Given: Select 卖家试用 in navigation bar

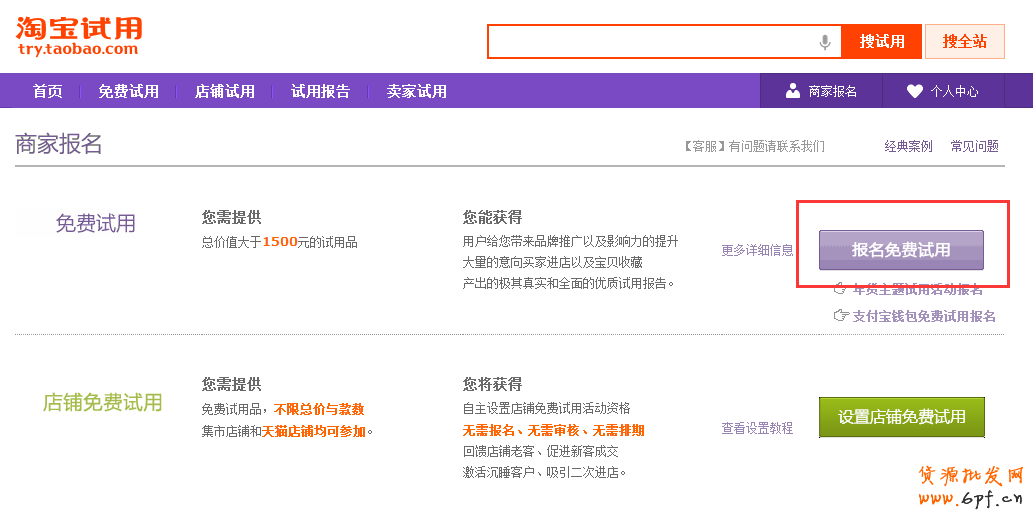Looking at the screenshot, I should 416,91.
